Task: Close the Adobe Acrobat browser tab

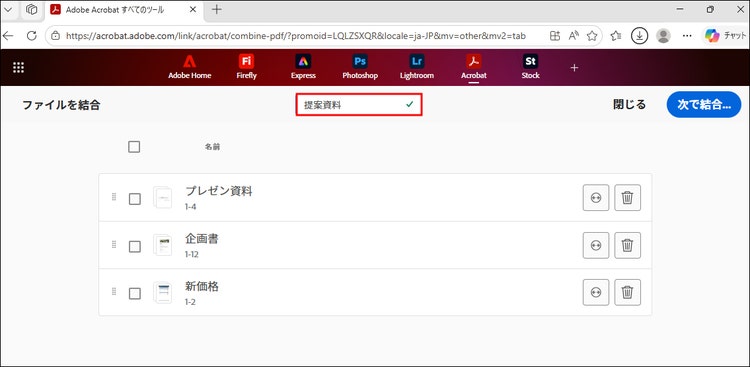Action: [192, 10]
